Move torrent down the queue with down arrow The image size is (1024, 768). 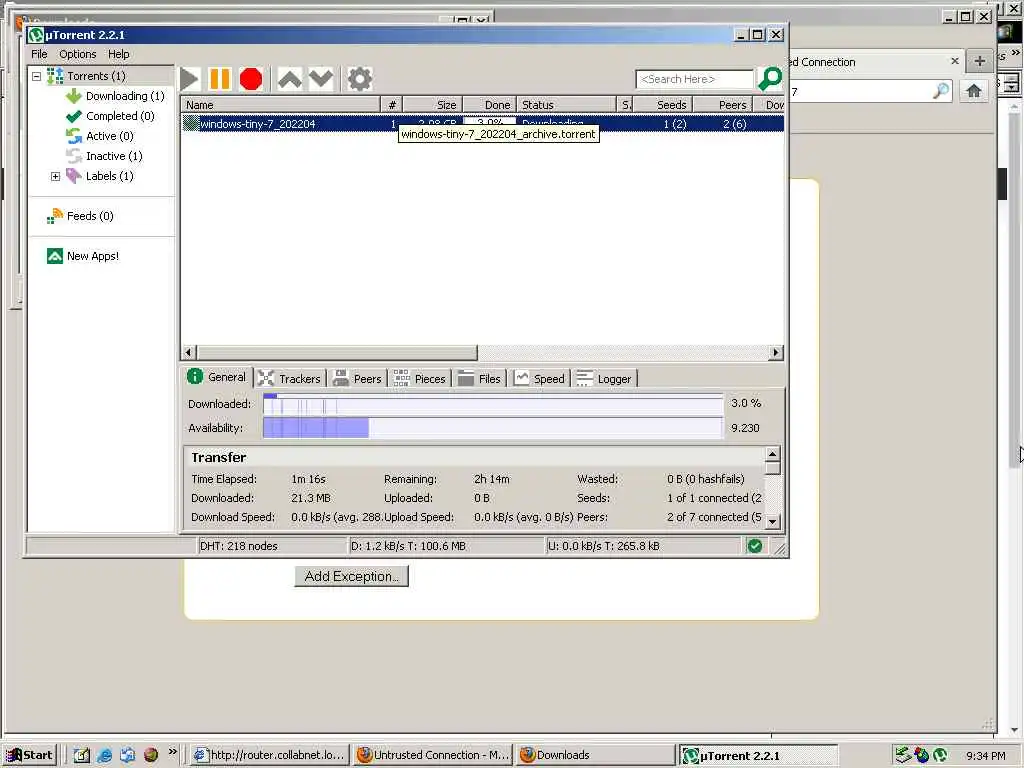tap(321, 79)
